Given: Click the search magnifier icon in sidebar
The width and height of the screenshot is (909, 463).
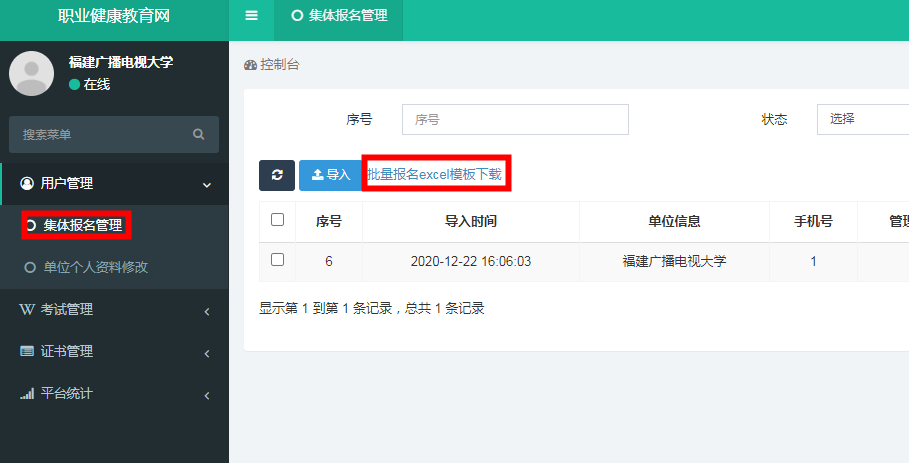Looking at the screenshot, I should (199, 134).
